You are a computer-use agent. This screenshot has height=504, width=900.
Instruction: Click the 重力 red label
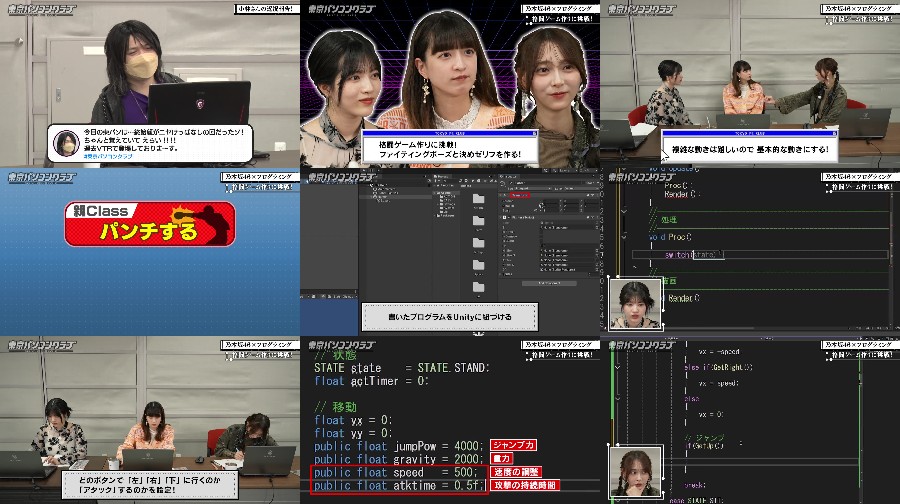[502, 459]
